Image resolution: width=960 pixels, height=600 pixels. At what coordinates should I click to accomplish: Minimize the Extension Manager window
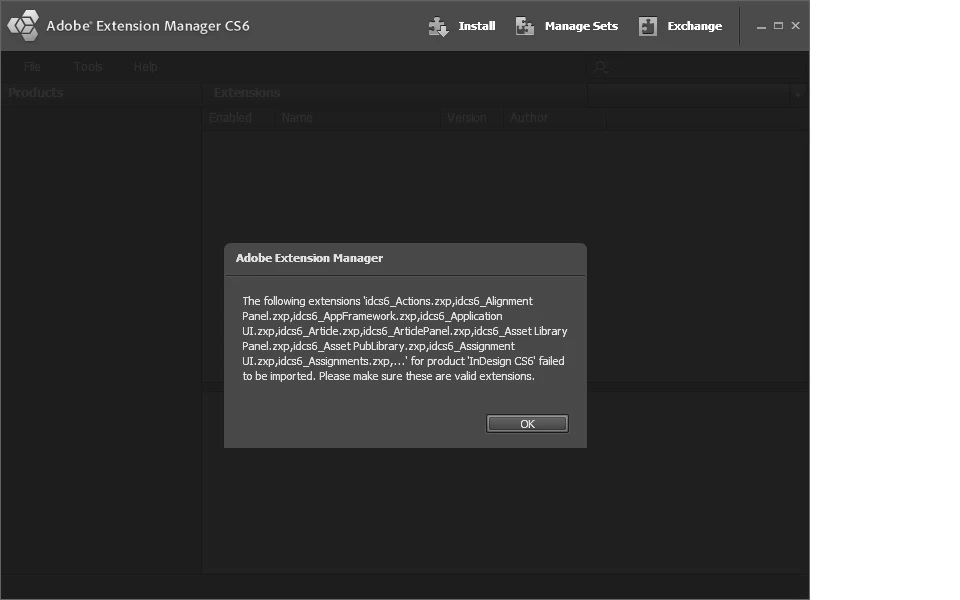tap(761, 26)
